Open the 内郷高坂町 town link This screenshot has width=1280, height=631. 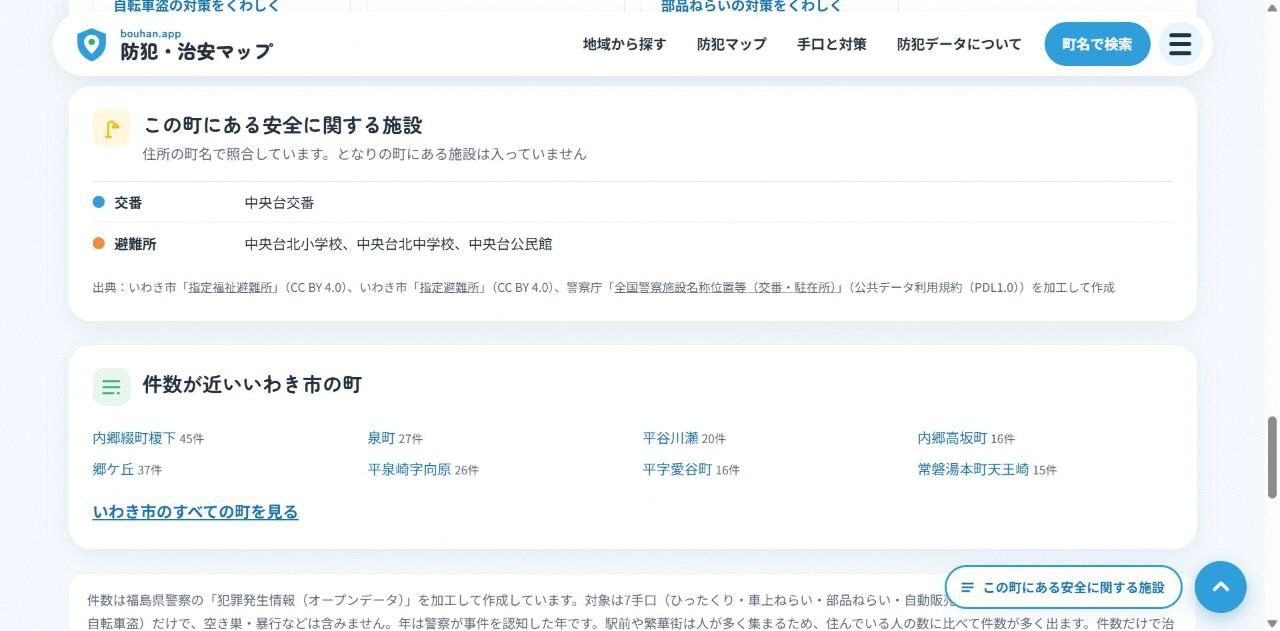point(952,438)
